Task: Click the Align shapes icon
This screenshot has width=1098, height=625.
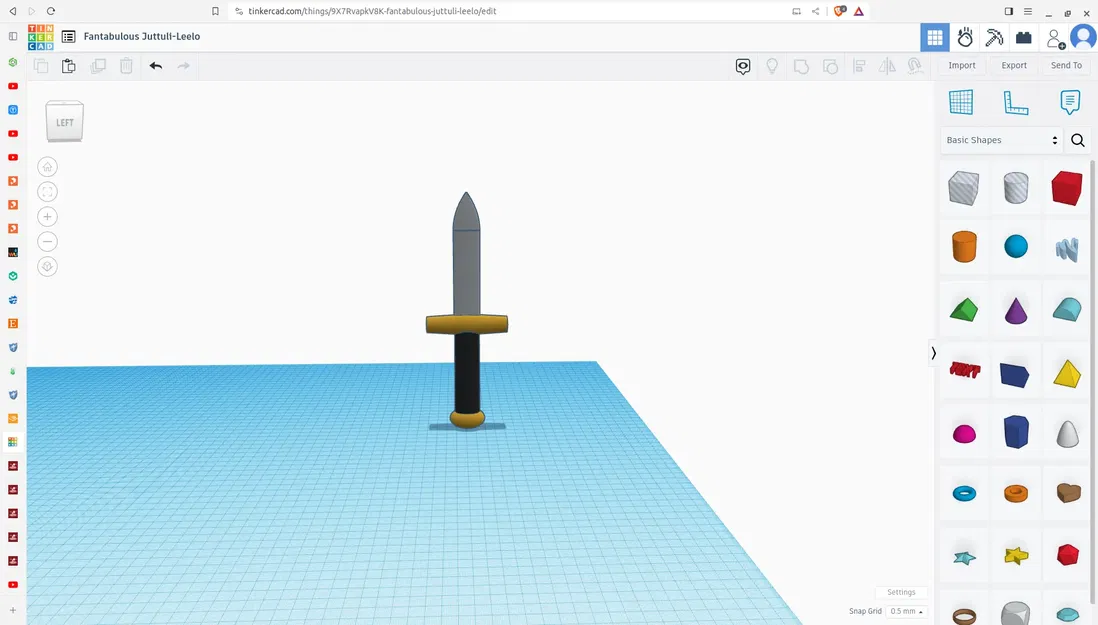Action: (x=859, y=65)
